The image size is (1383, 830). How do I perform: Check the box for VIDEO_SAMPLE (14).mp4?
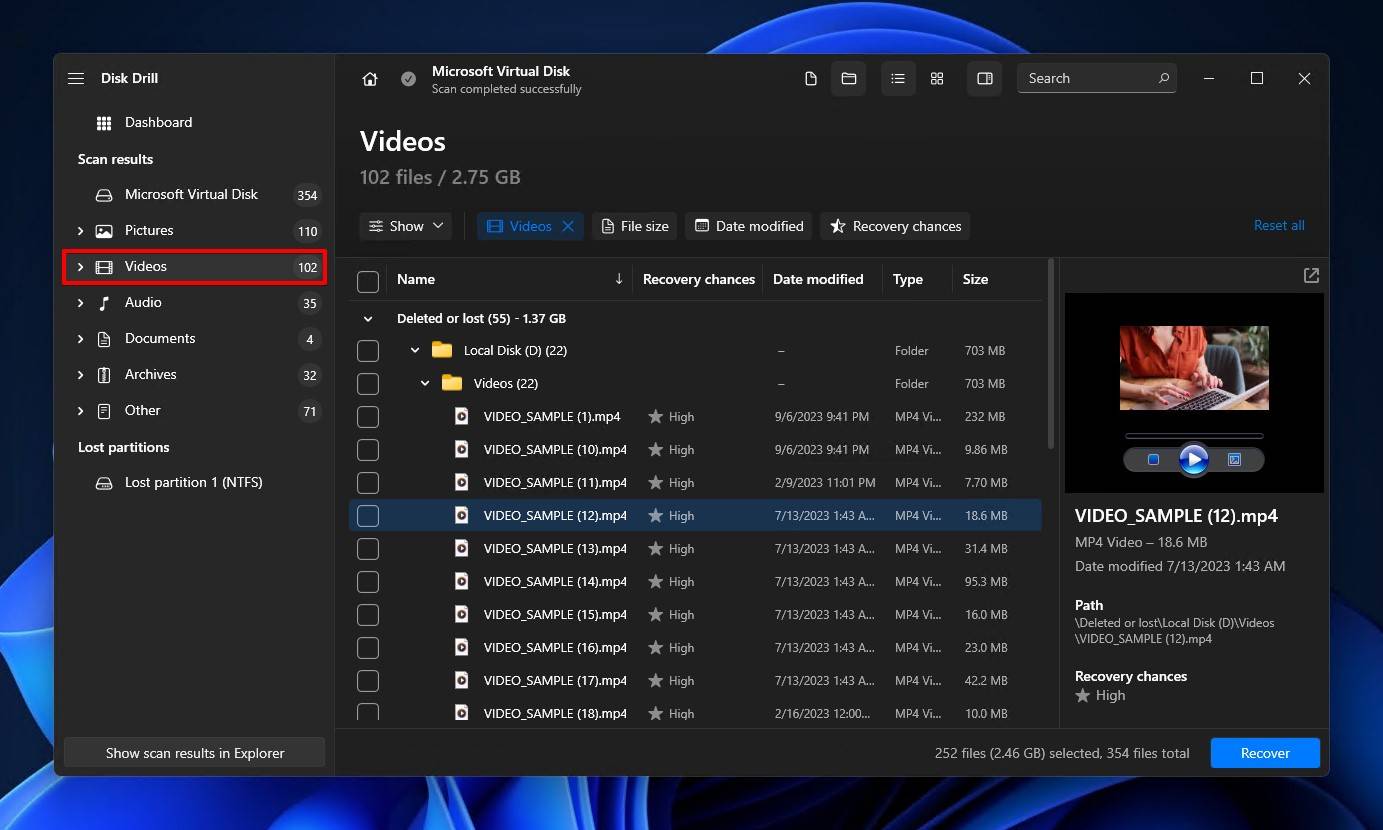(x=368, y=582)
